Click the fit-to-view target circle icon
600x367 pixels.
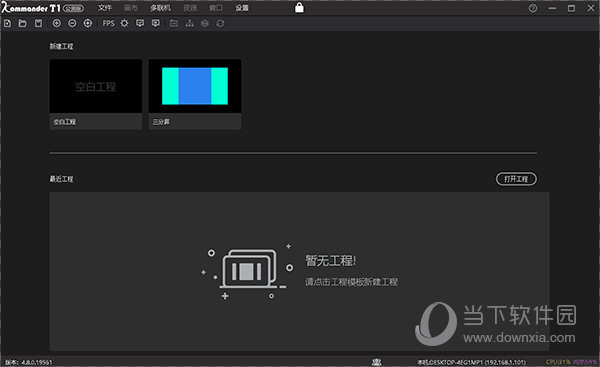point(88,24)
